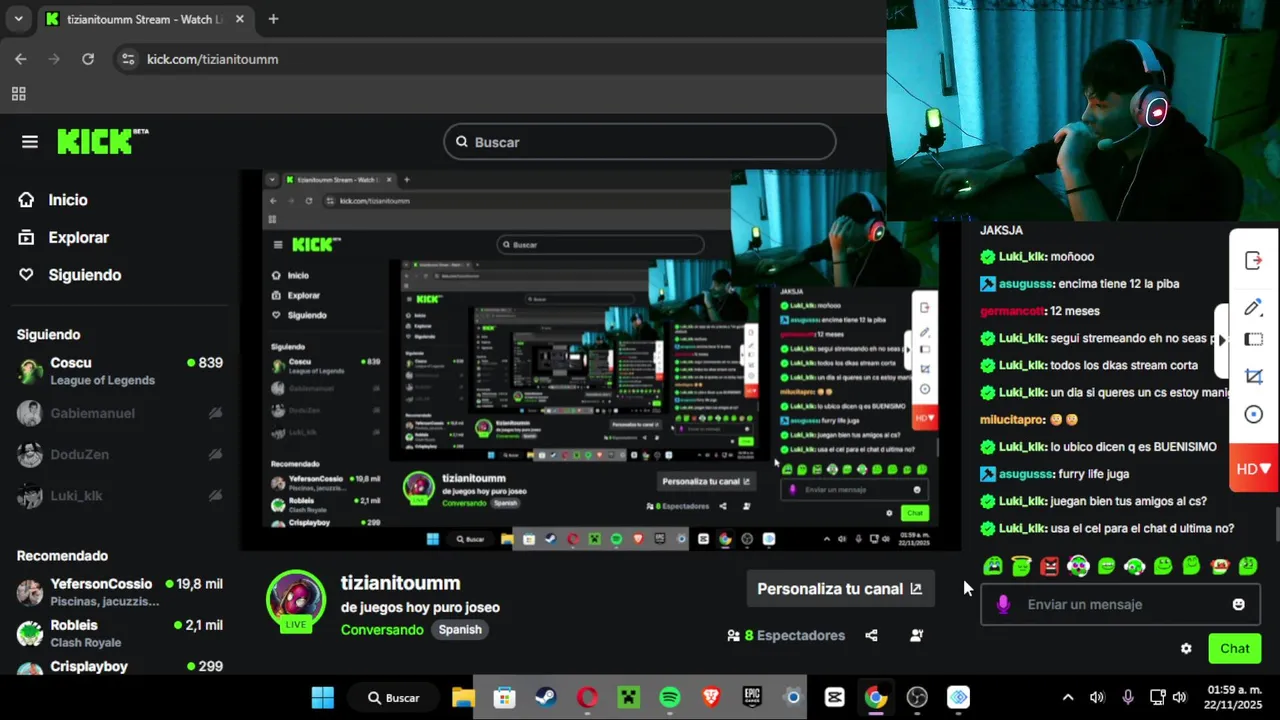Open YefersonCossio recommended channel
The image size is (1280, 720).
click(x=120, y=592)
